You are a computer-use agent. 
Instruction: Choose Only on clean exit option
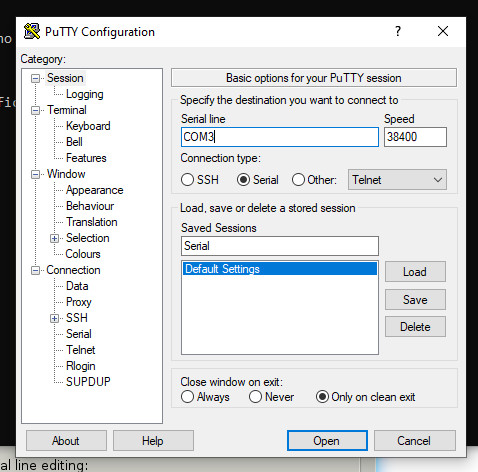pyautogui.click(x=322, y=397)
